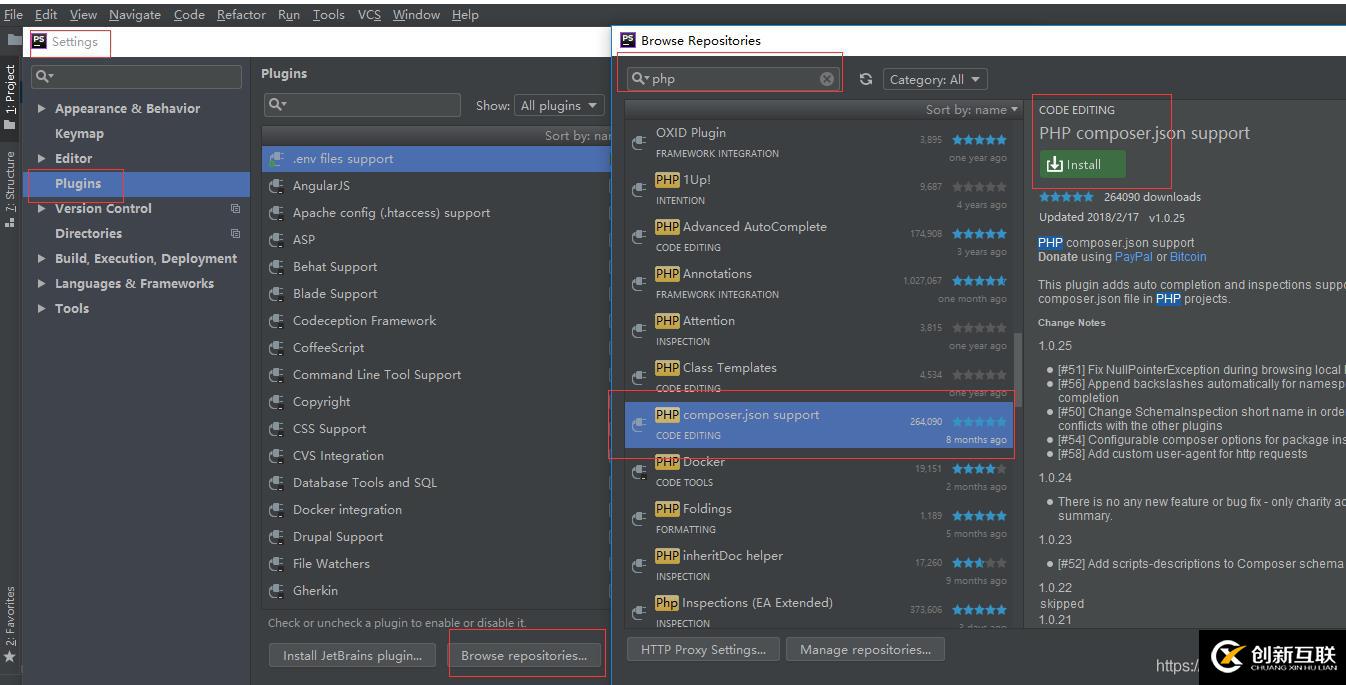1346x685 pixels.
Task: Click the ASP plugin icon
Action: (x=277, y=240)
